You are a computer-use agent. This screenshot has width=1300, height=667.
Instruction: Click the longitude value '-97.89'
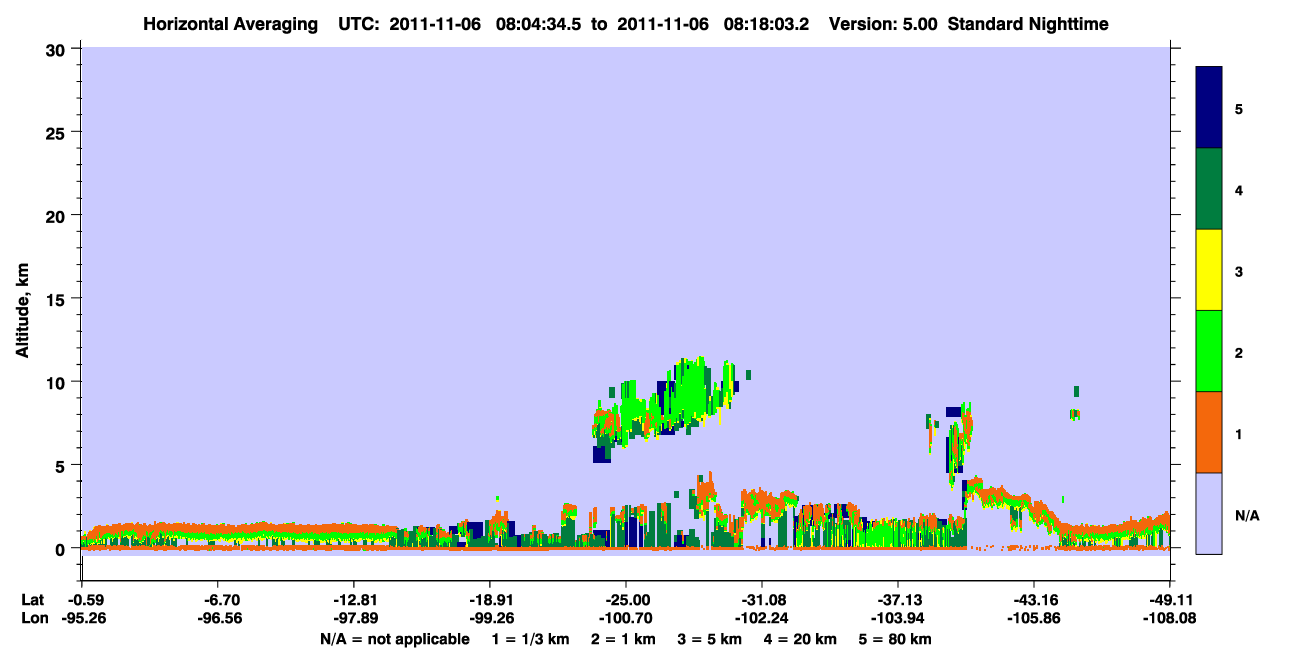pyautogui.click(x=354, y=618)
